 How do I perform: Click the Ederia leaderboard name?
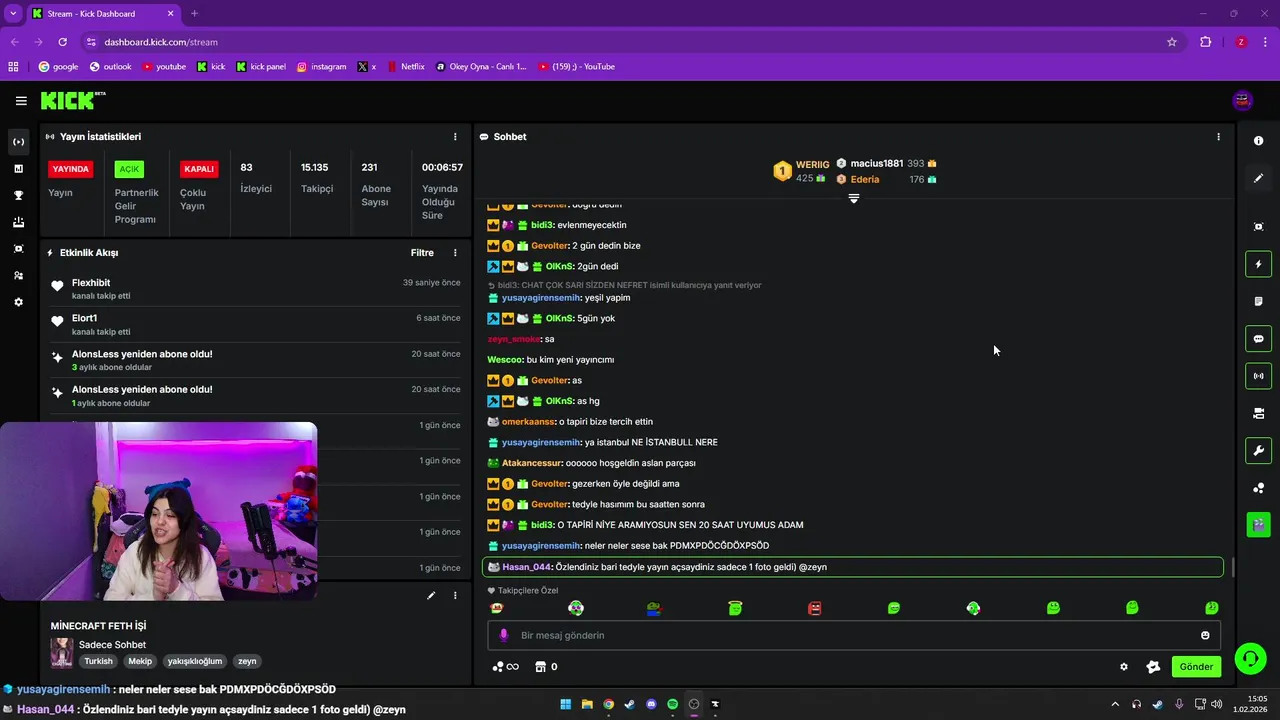(865, 179)
